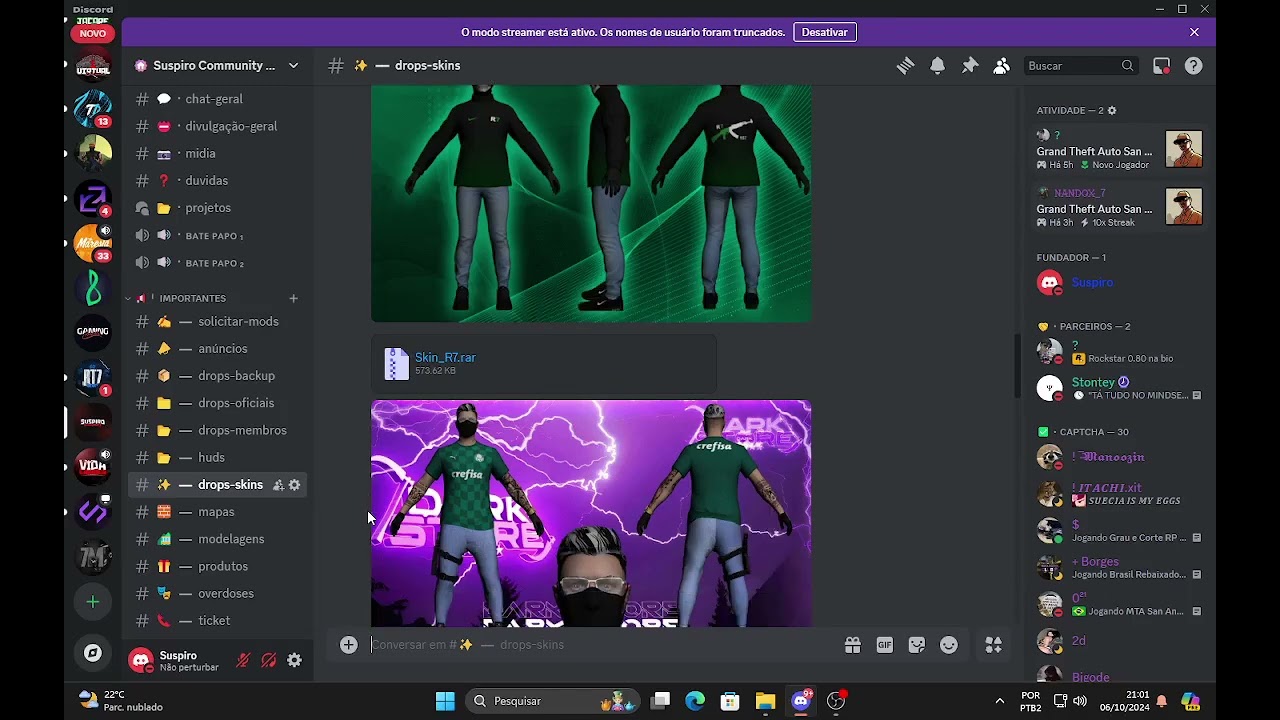Open the modelagens channel
The height and width of the screenshot is (720, 1280).
(218, 539)
